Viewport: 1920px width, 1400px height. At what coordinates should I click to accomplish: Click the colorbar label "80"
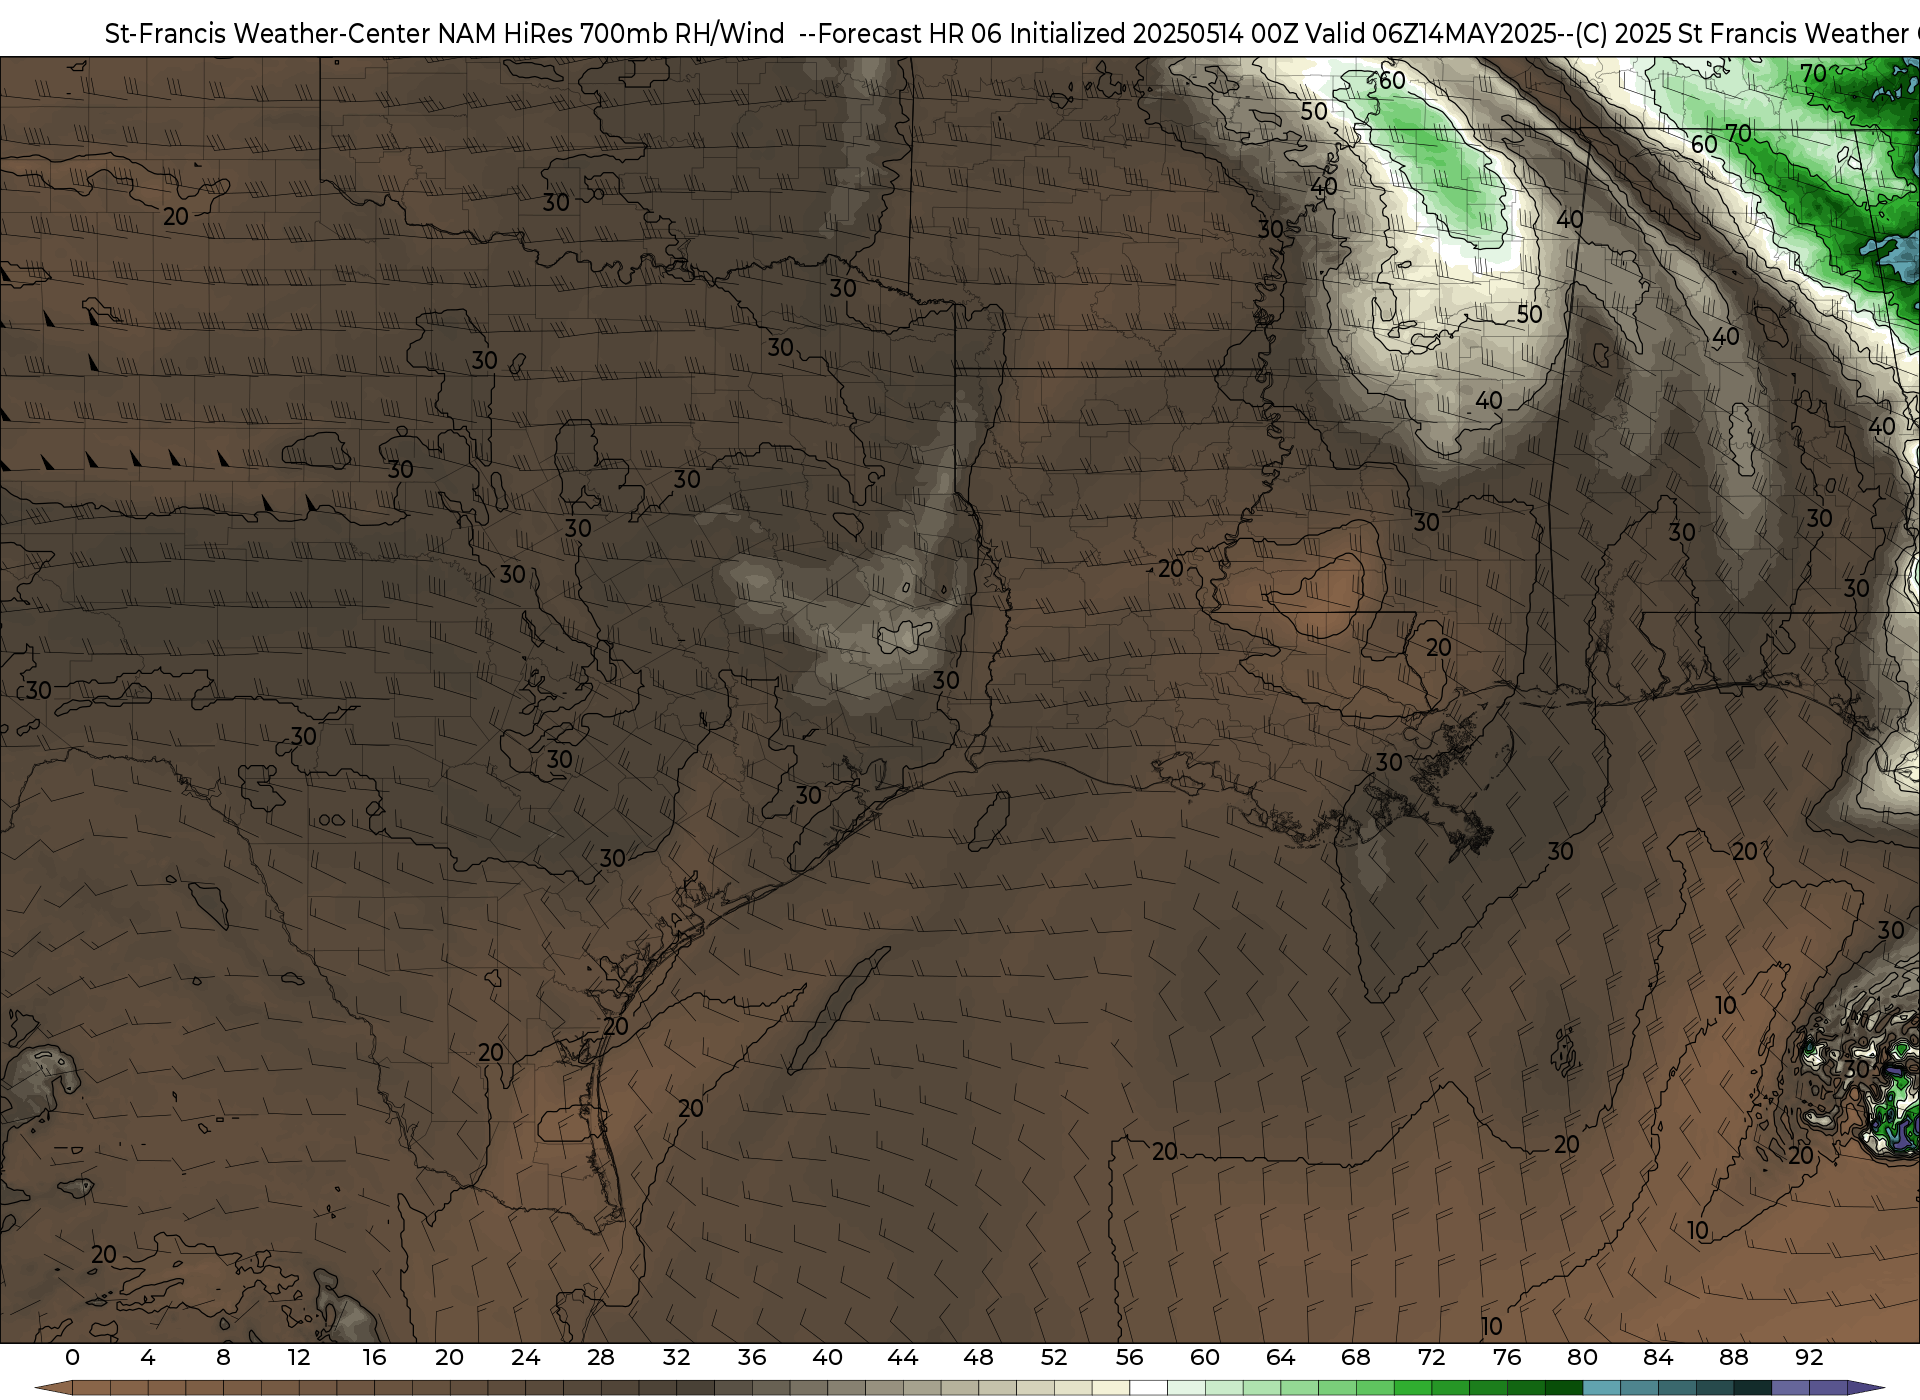click(x=1582, y=1358)
